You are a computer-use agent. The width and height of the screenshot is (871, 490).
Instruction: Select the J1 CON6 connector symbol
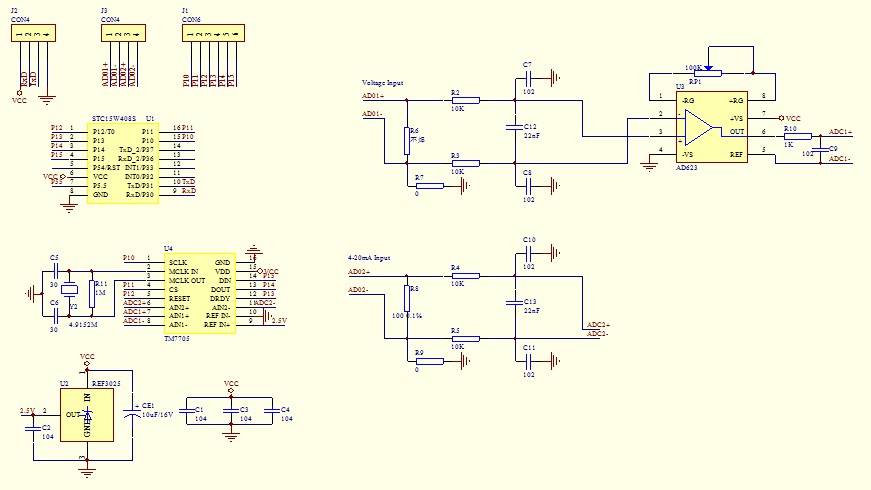tap(213, 33)
